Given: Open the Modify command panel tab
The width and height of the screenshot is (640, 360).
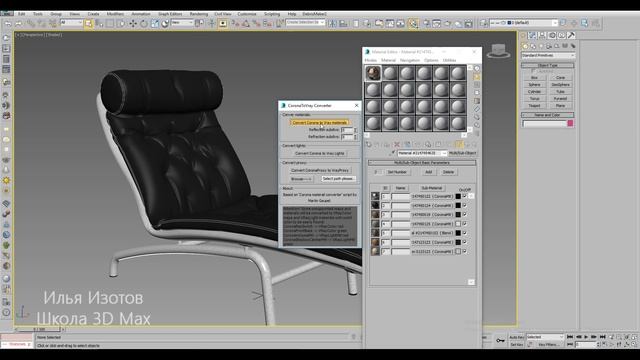Looking at the screenshot, I should [532, 36].
